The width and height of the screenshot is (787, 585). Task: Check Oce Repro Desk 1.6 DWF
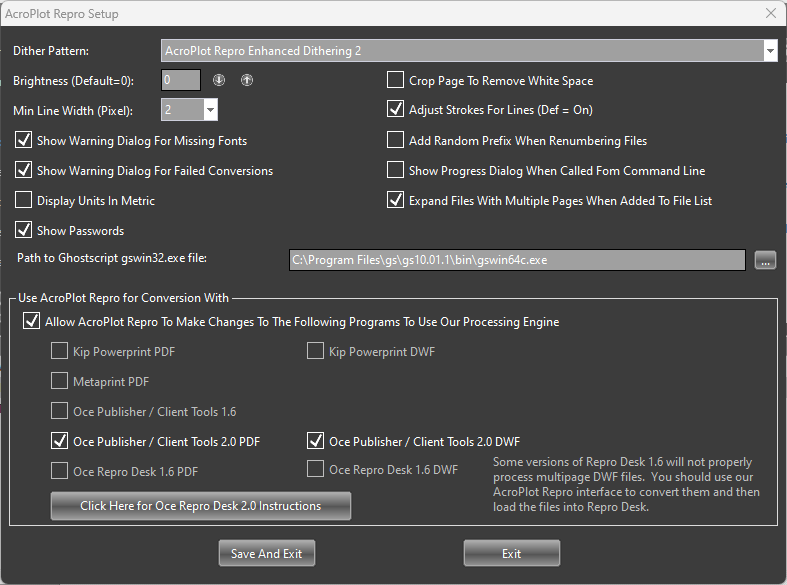pyautogui.click(x=315, y=470)
